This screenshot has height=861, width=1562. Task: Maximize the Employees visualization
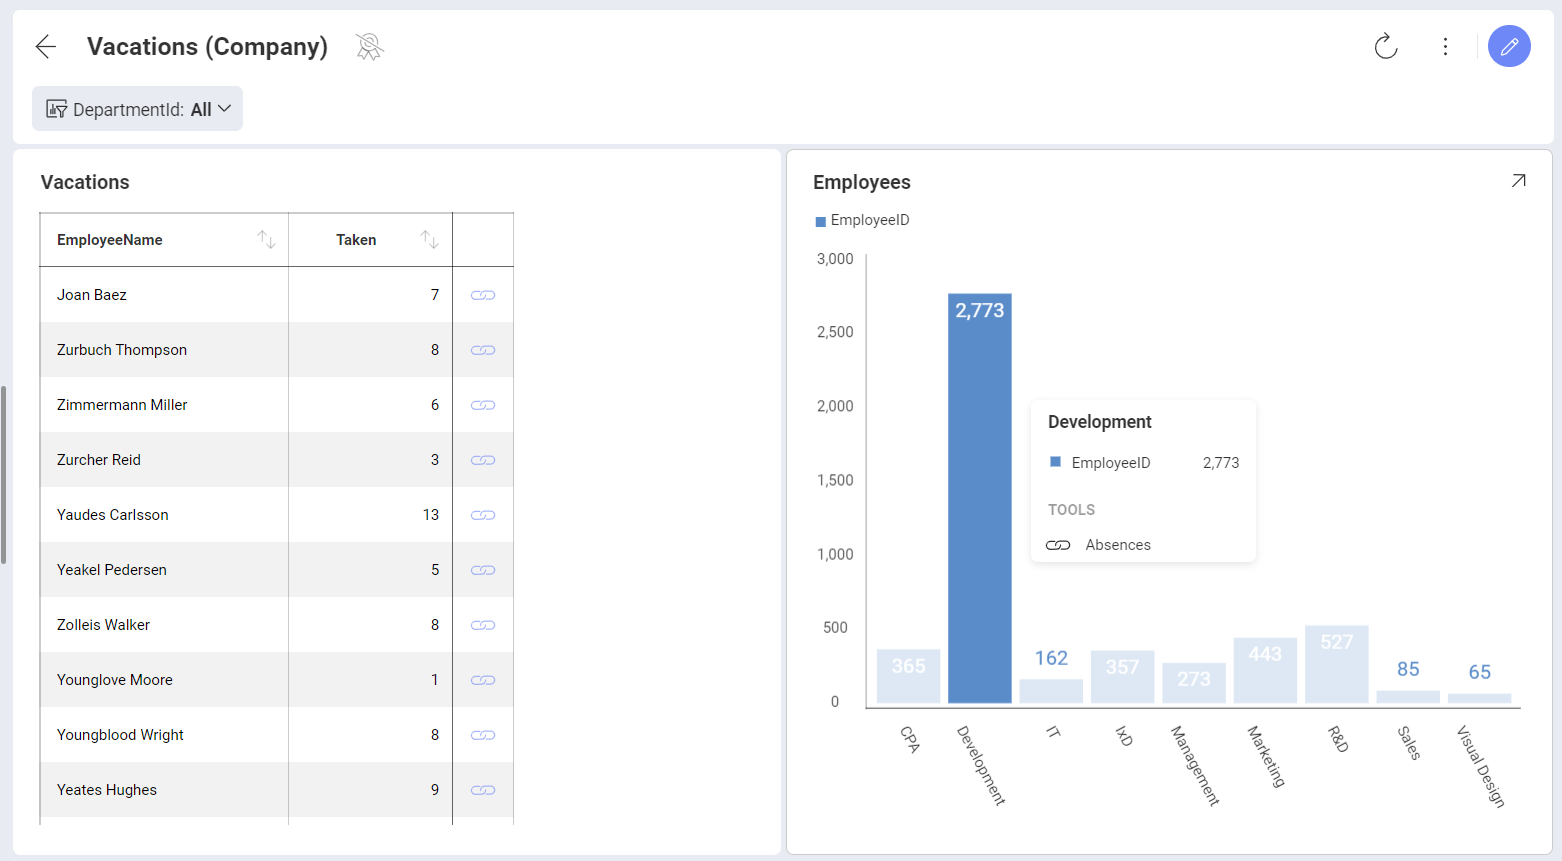[x=1518, y=181]
